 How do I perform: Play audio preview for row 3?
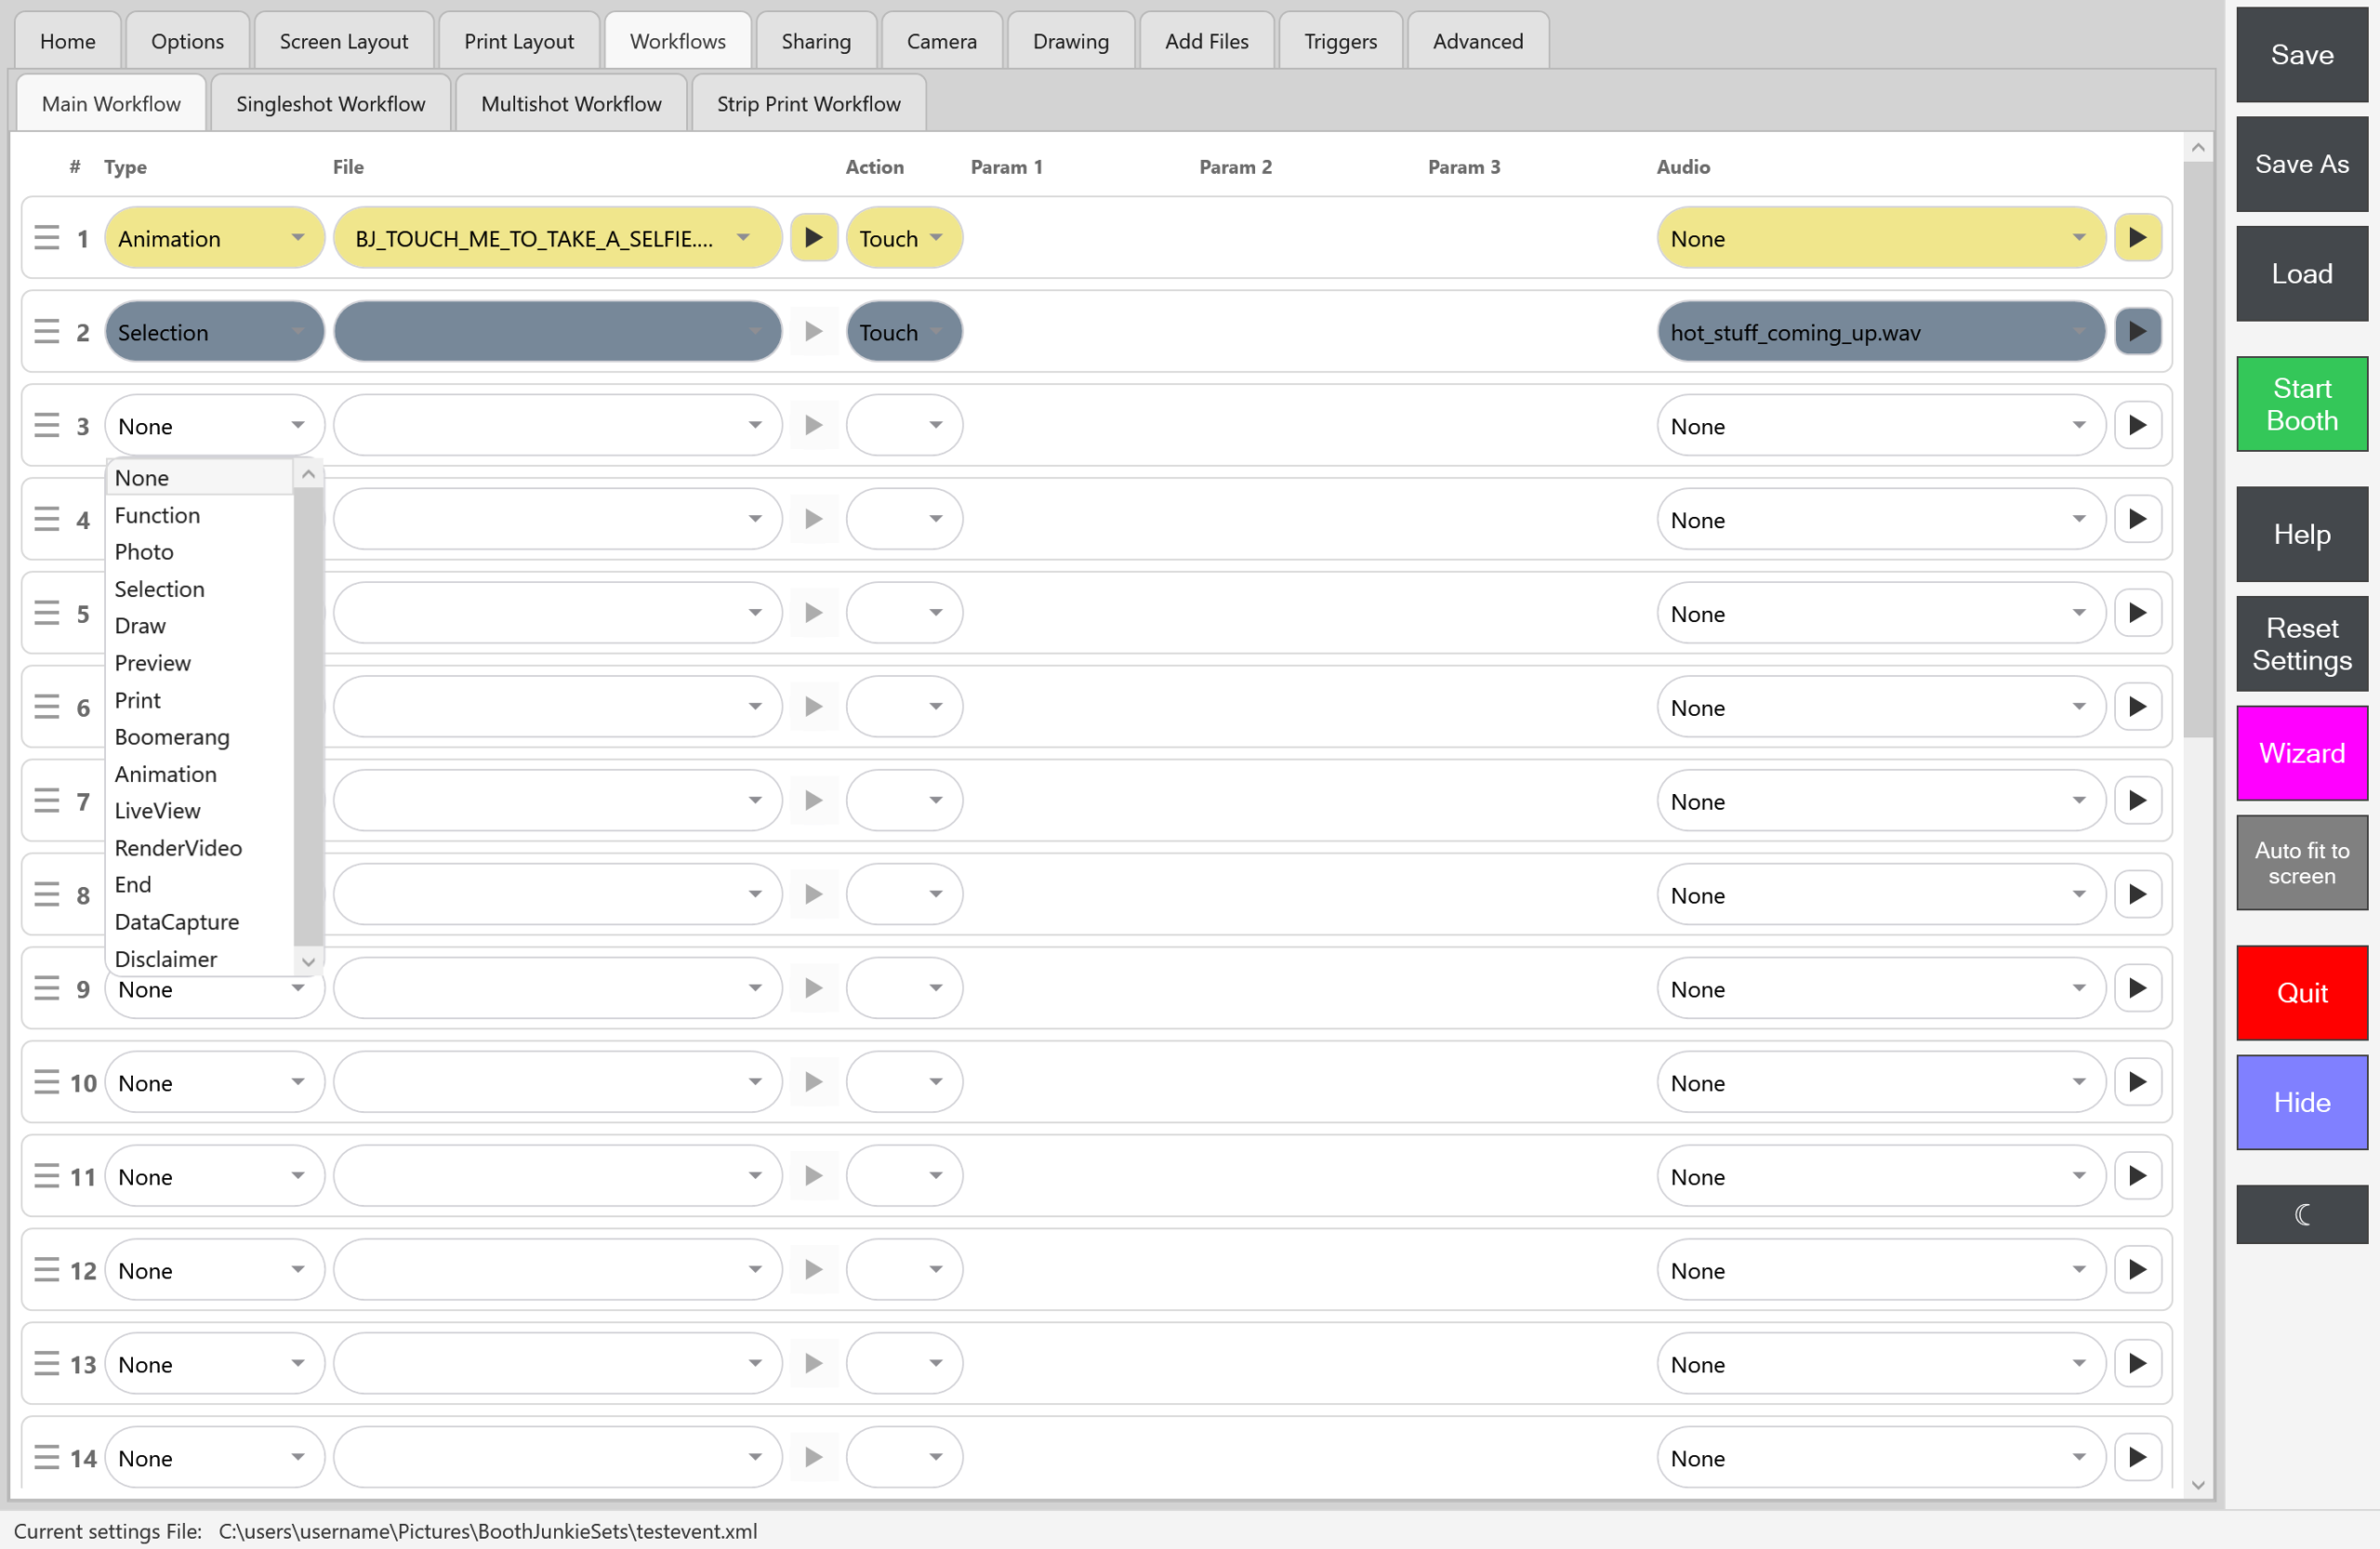pyautogui.click(x=2137, y=426)
